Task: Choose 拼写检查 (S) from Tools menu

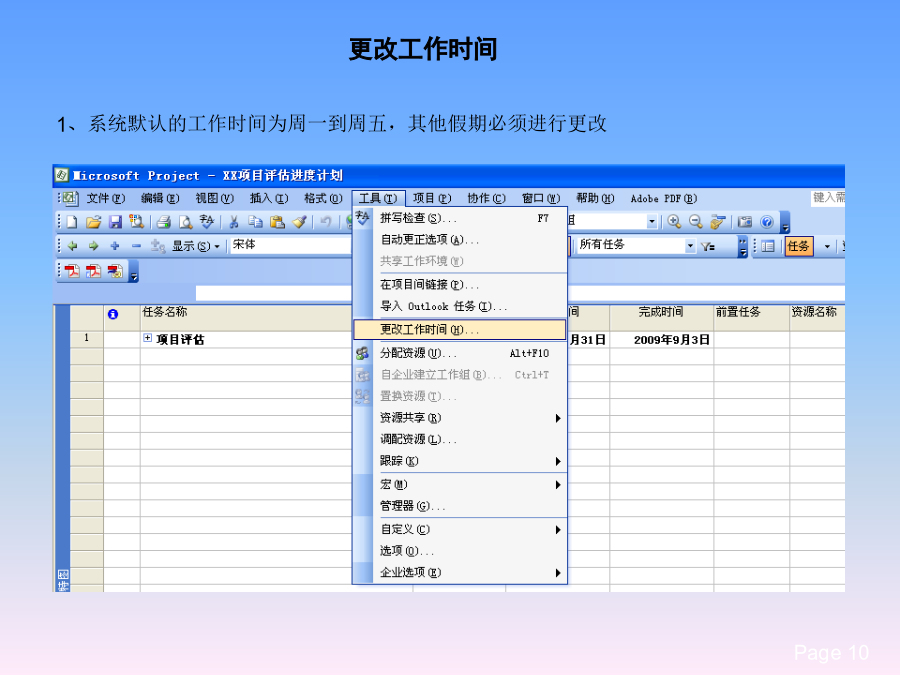Action: coord(460,218)
